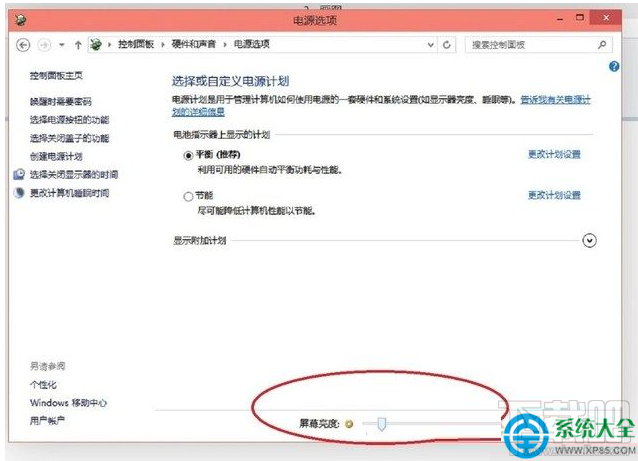Click the Forward navigation arrow
Image resolution: width=638 pixels, height=461 pixels.
[44, 45]
